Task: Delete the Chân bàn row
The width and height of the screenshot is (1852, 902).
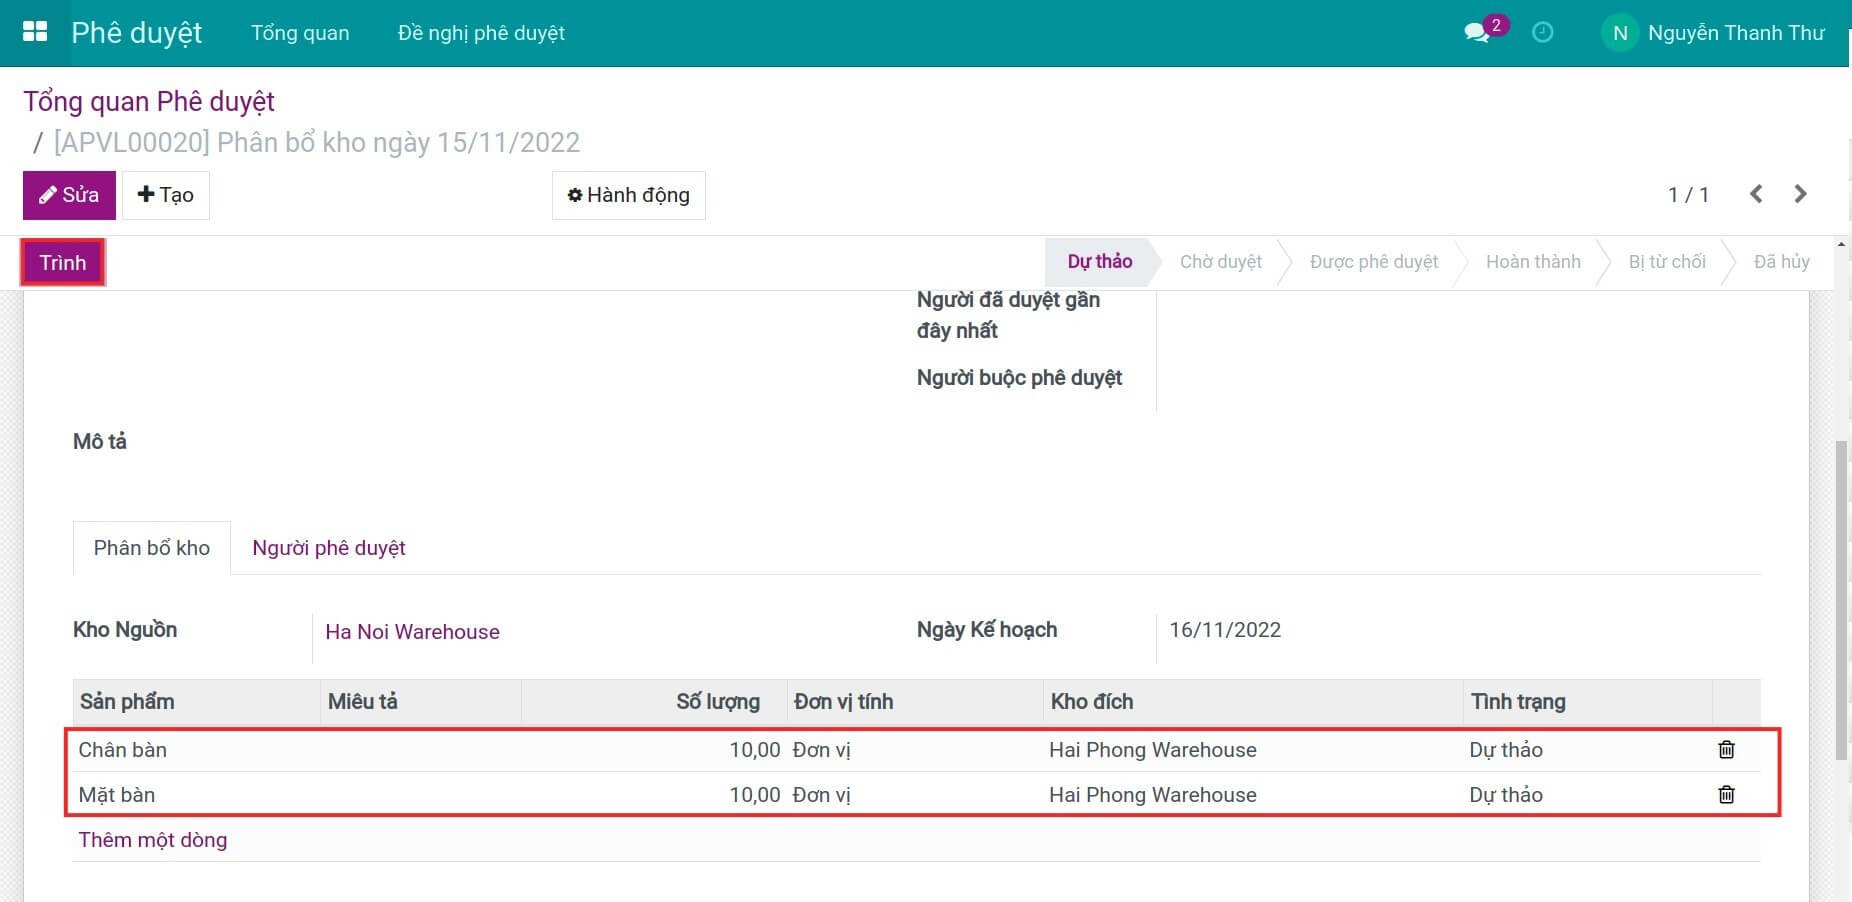Action: 1726,750
